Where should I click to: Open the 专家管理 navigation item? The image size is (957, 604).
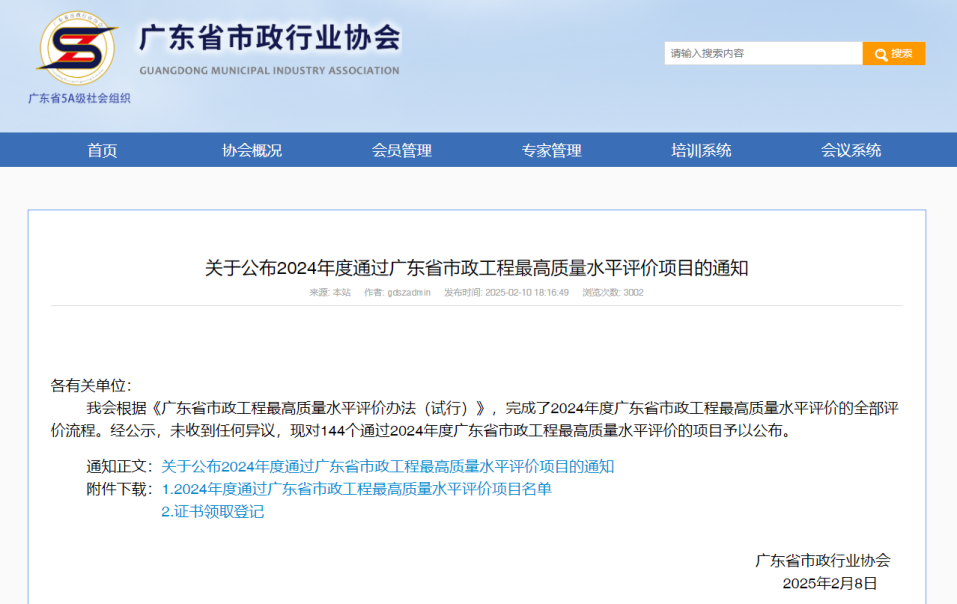tap(551, 150)
